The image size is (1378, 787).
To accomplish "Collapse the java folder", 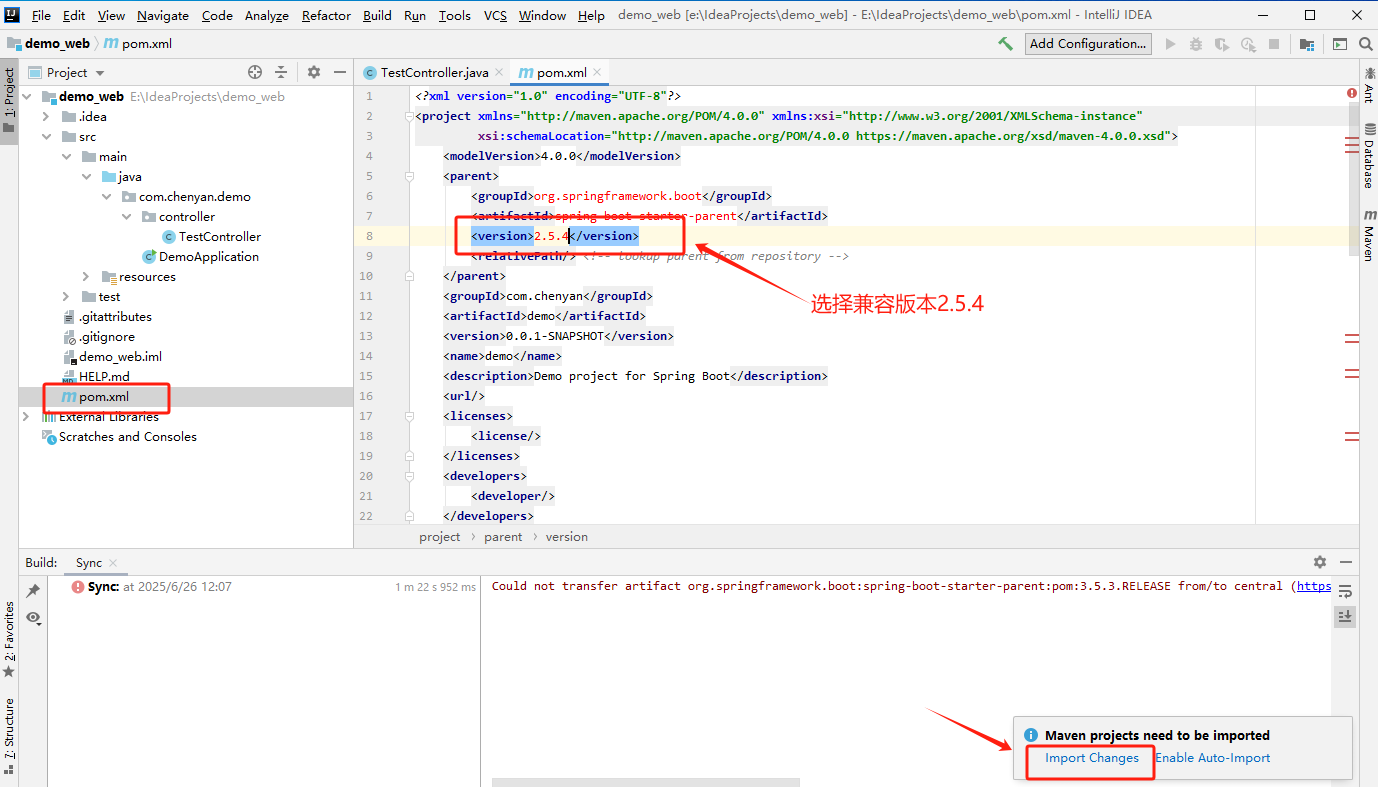I will click(86, 177).
